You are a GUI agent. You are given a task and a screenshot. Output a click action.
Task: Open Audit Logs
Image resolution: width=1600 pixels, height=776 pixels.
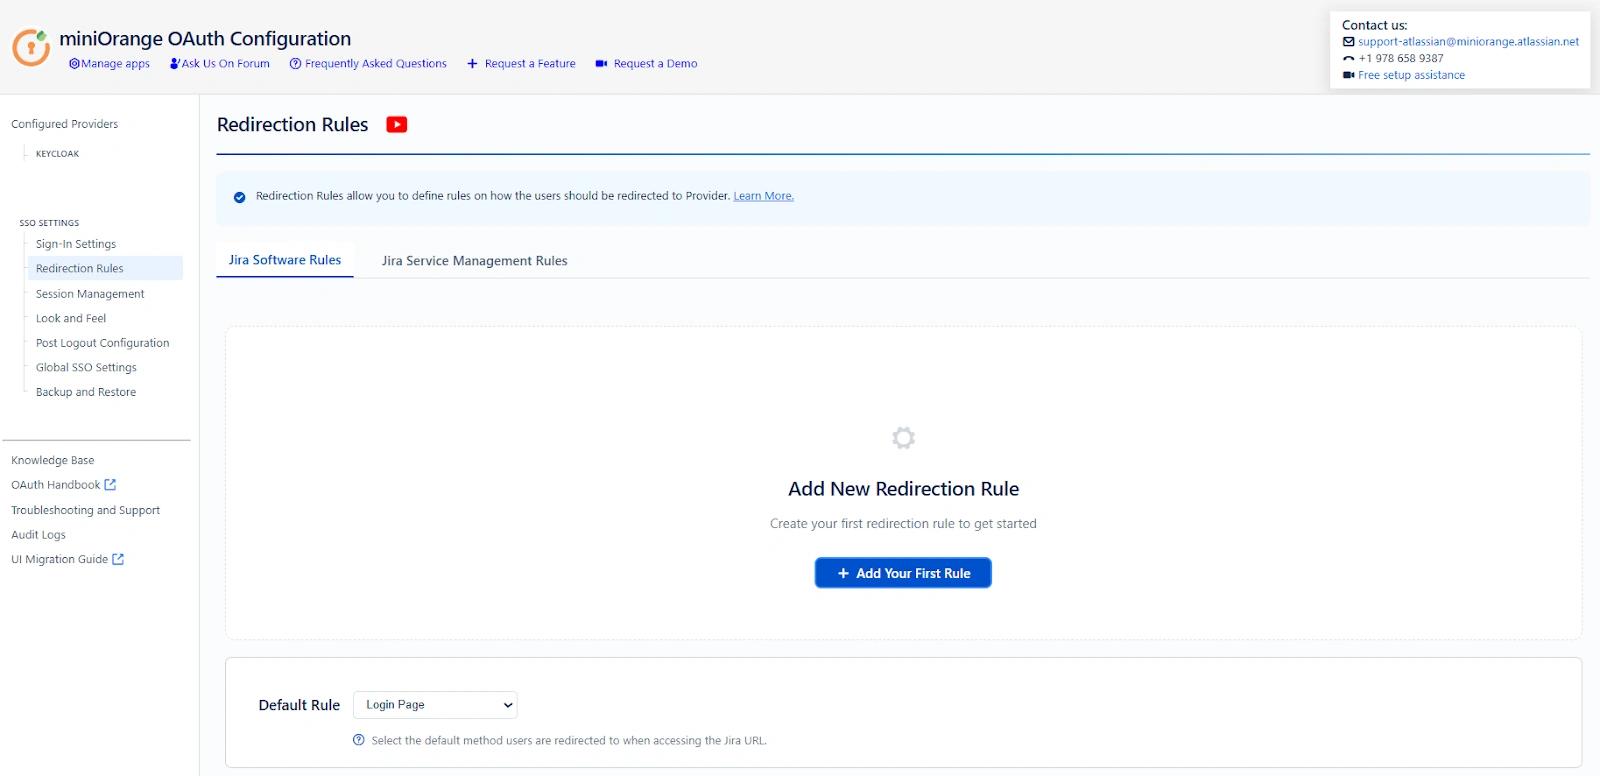[x=38, y=535]
